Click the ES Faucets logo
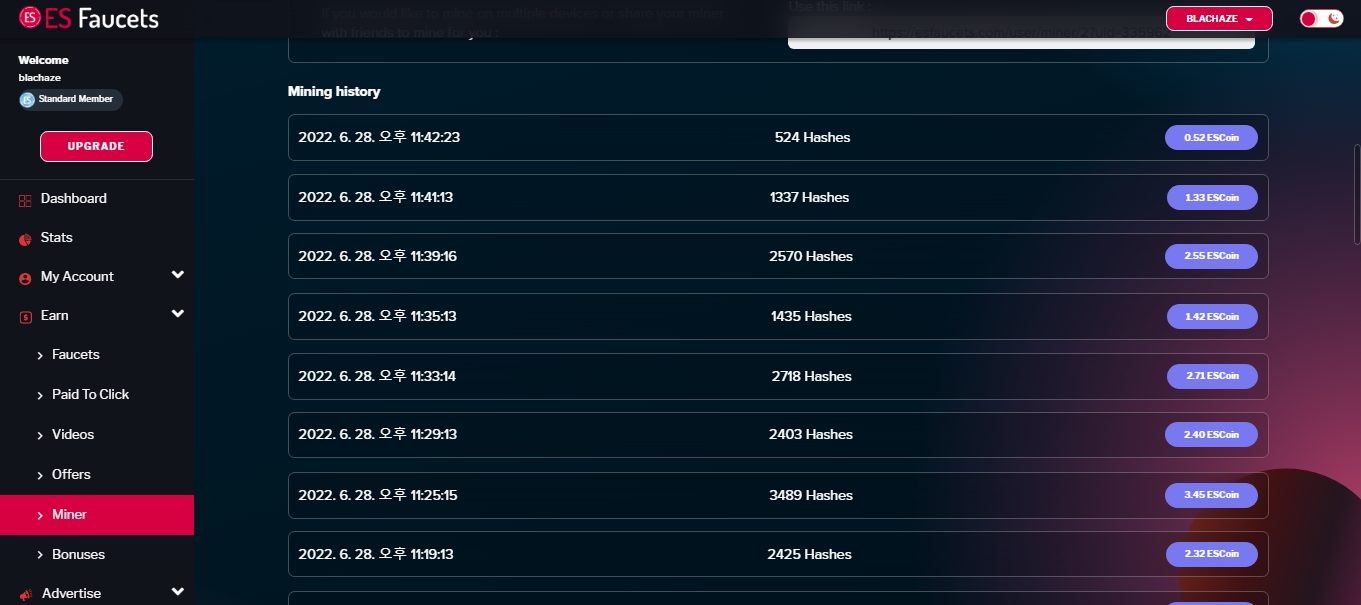 [88, 18]
